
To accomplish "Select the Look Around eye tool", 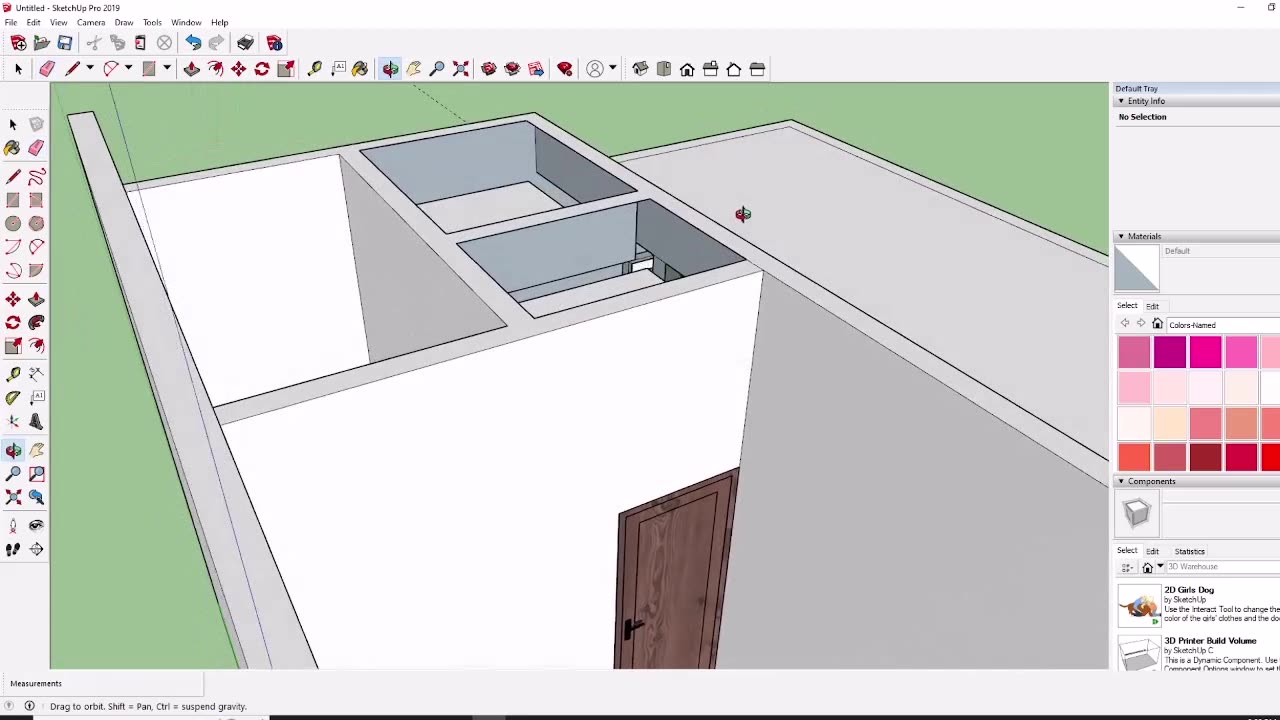I will pyautogui.click(x=36, y=525).
